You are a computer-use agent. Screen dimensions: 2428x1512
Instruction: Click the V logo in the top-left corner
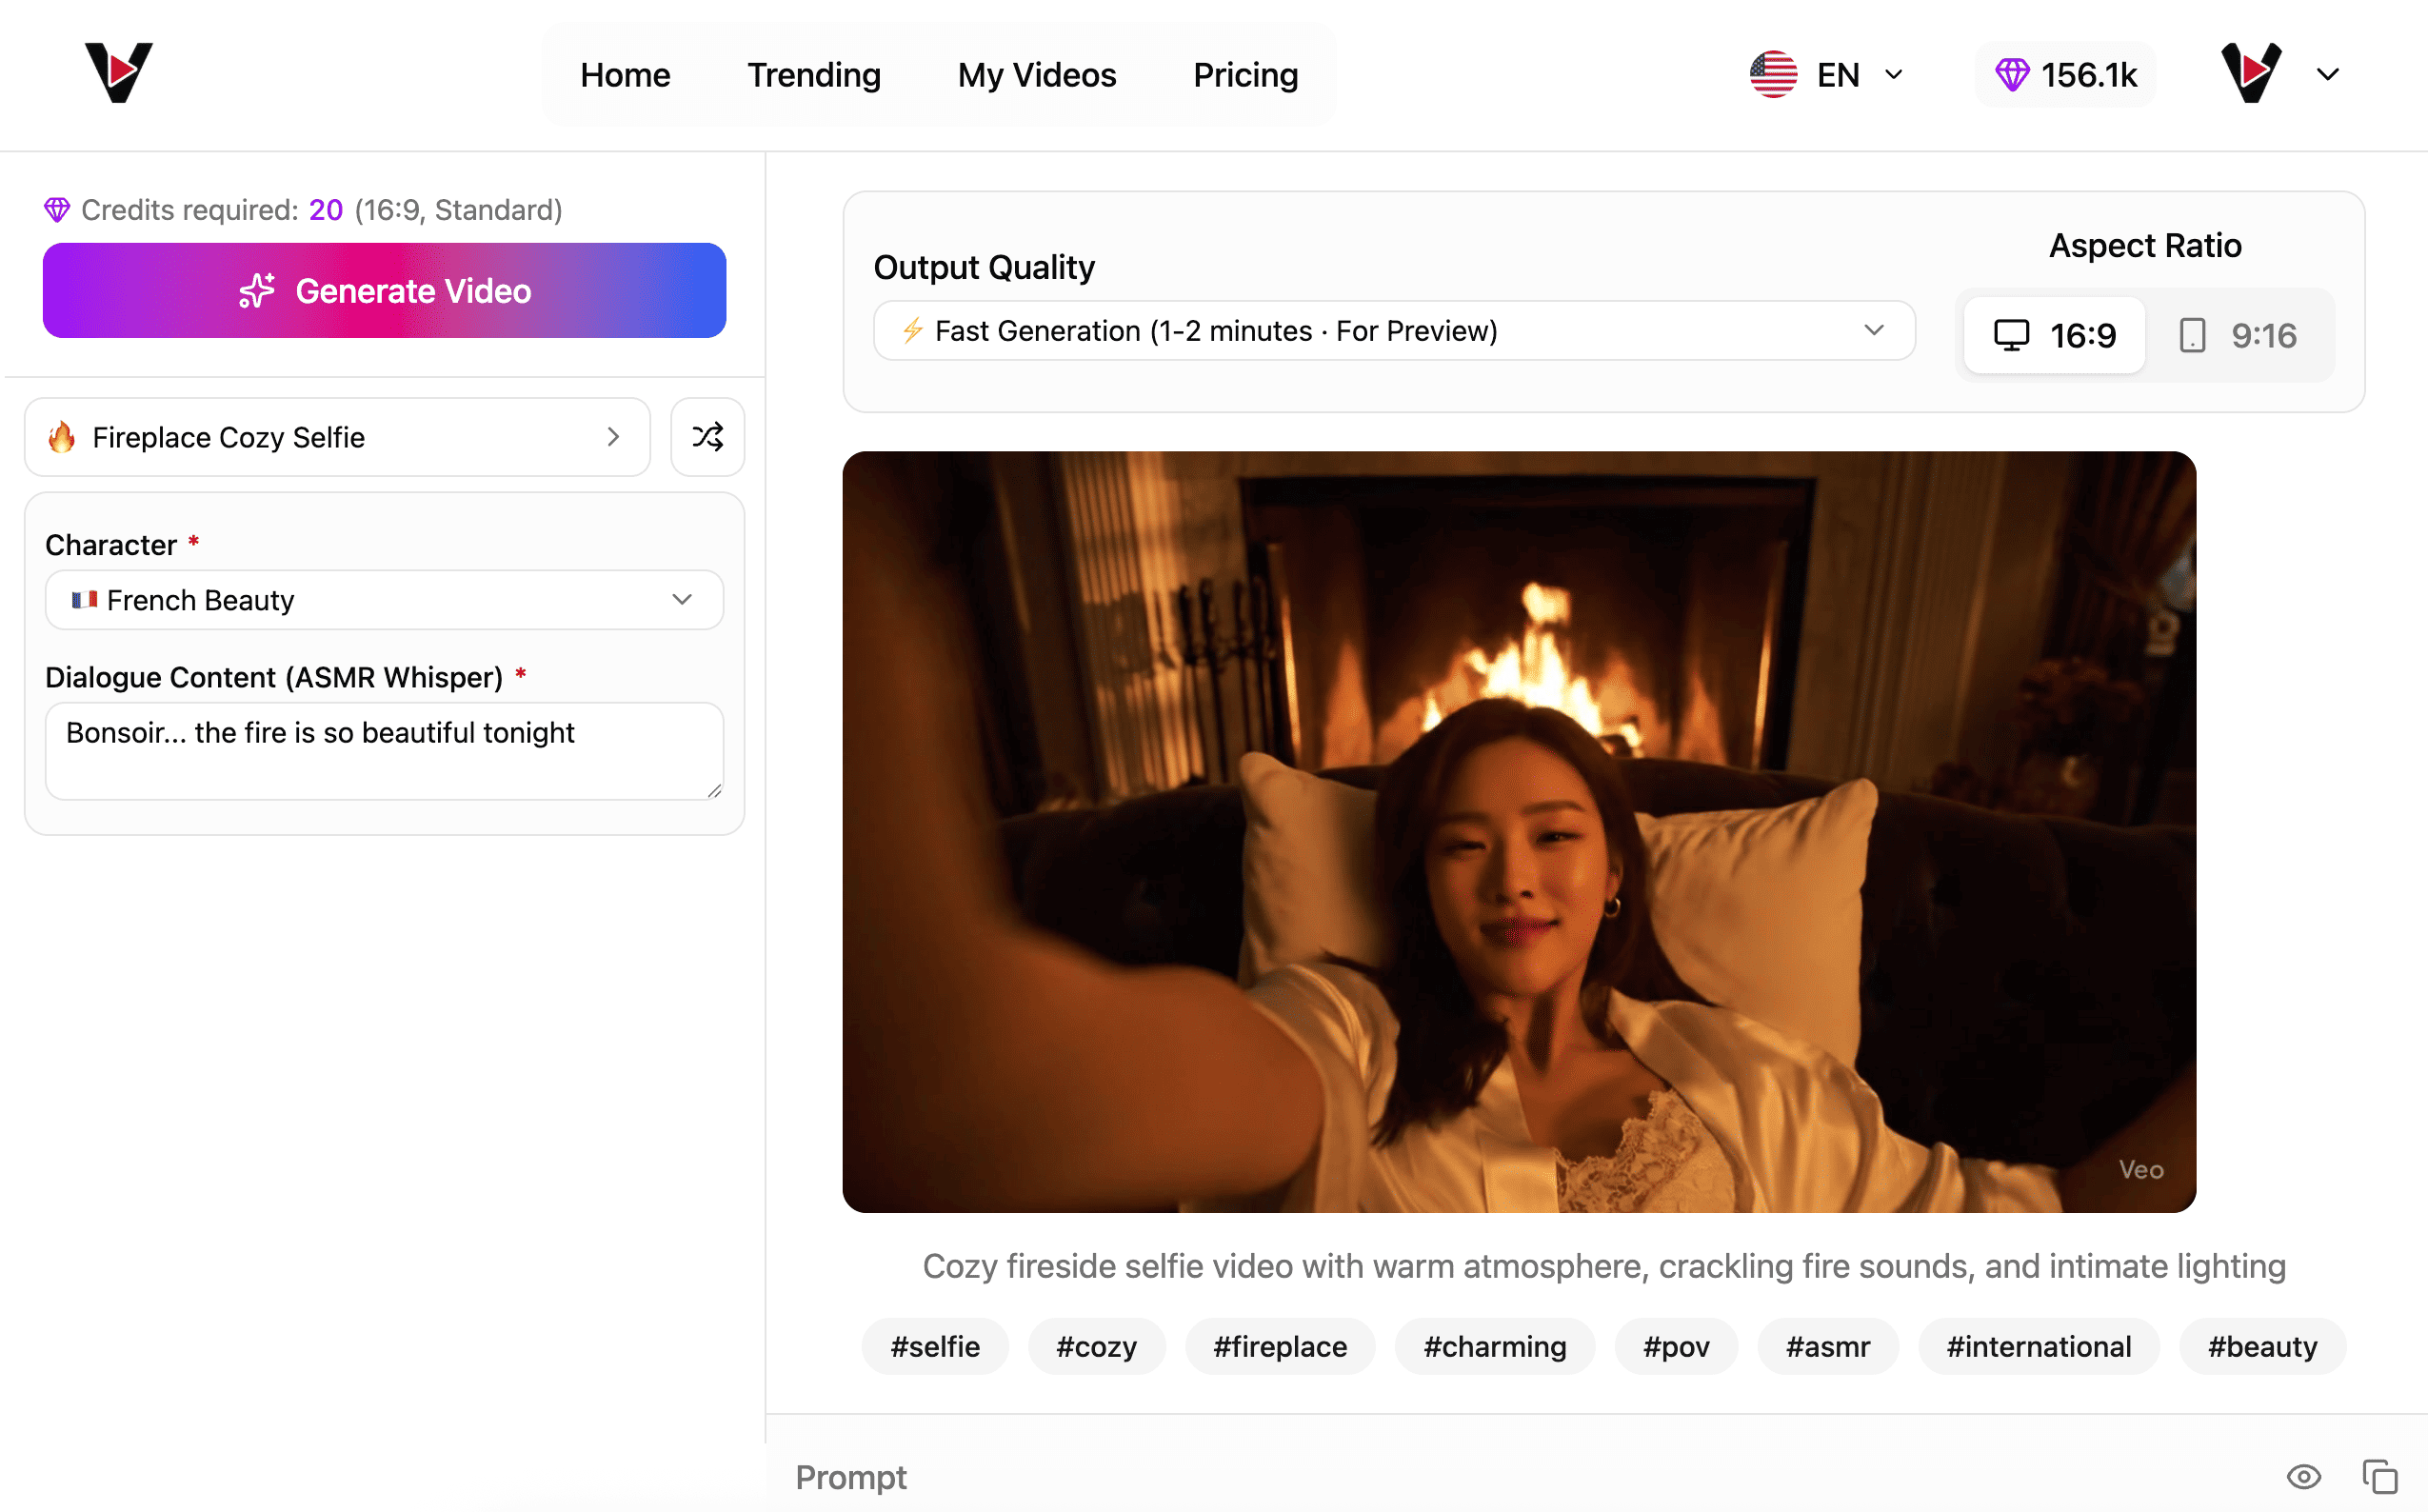click(x=117, y=72)
